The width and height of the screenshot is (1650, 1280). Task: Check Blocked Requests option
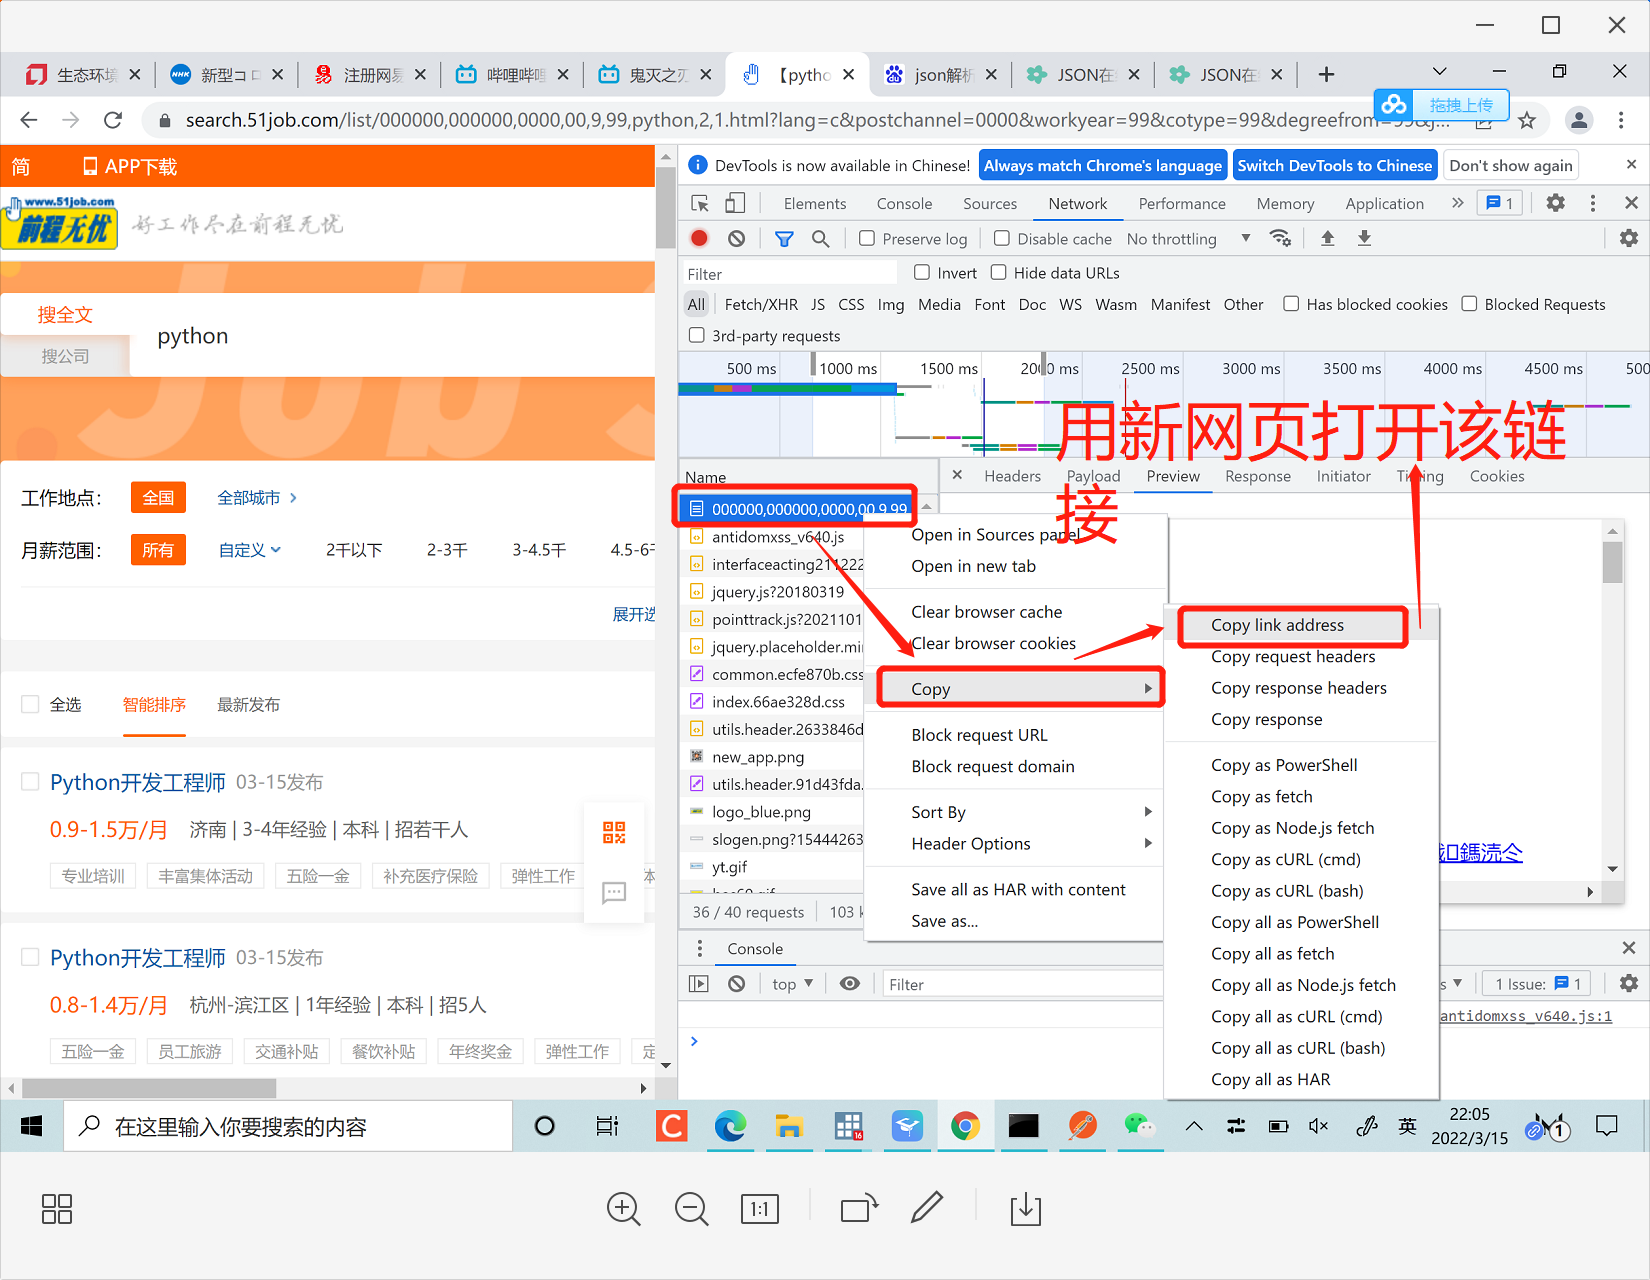click(1469, 304)
